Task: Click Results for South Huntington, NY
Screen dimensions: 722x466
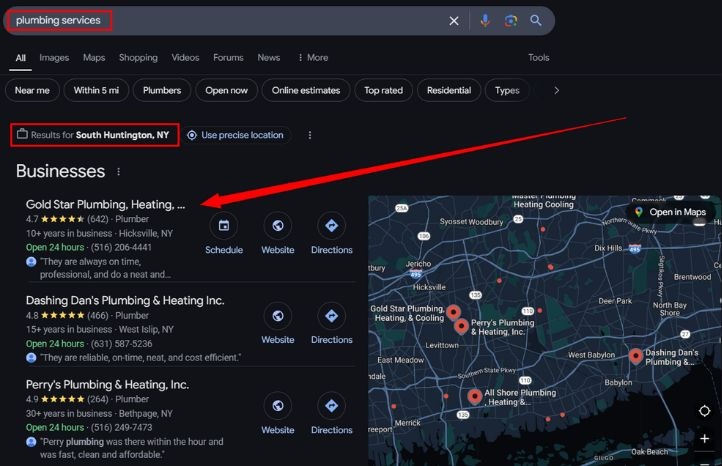Action: pyautogui.click(x=95, y=135)
